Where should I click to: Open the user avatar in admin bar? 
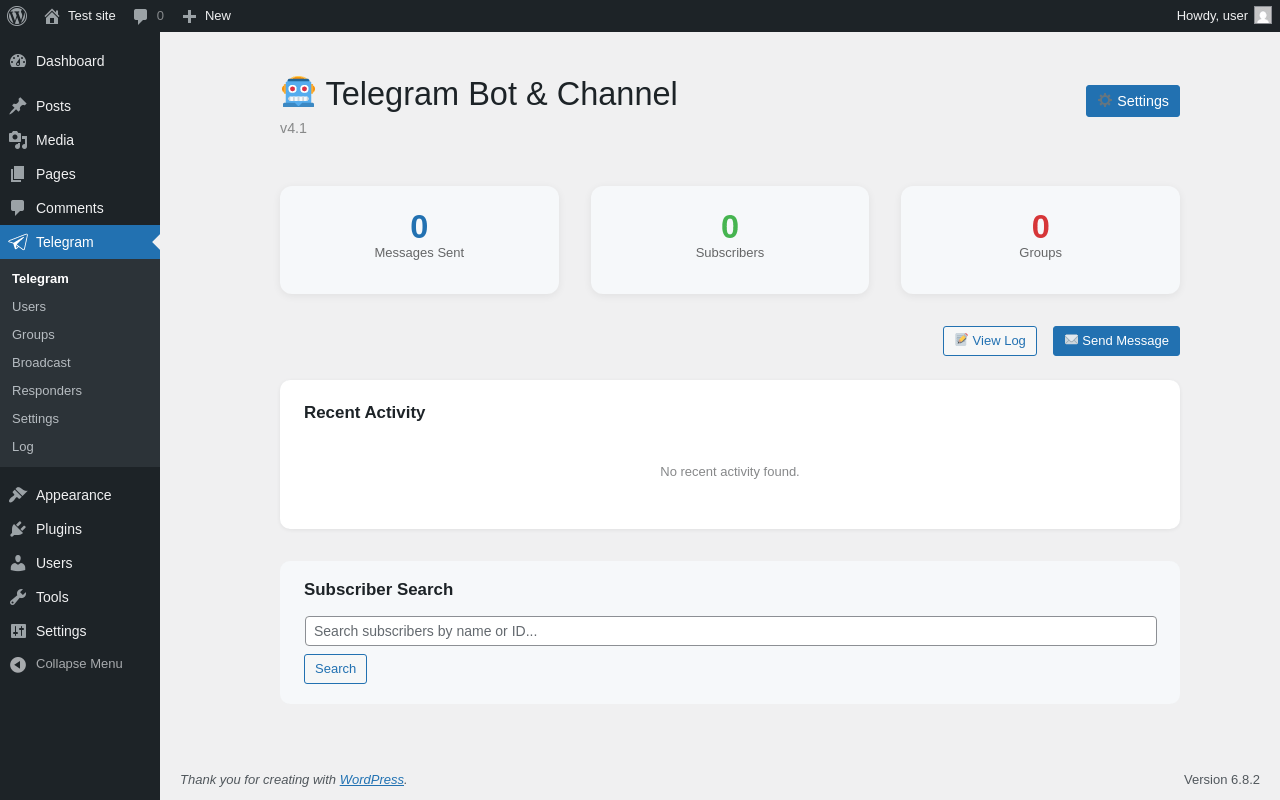(1263, 15)
